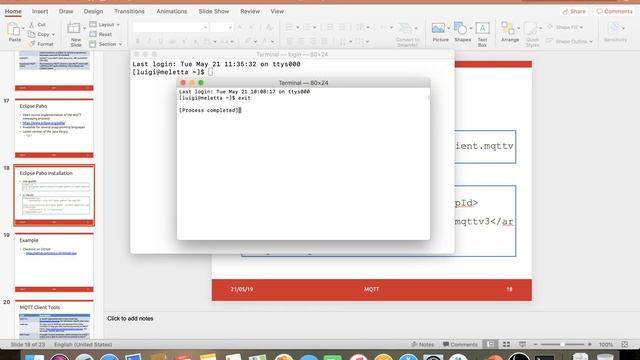Click 'Click to add notes' area
The image size is (640, 360).
130,318
